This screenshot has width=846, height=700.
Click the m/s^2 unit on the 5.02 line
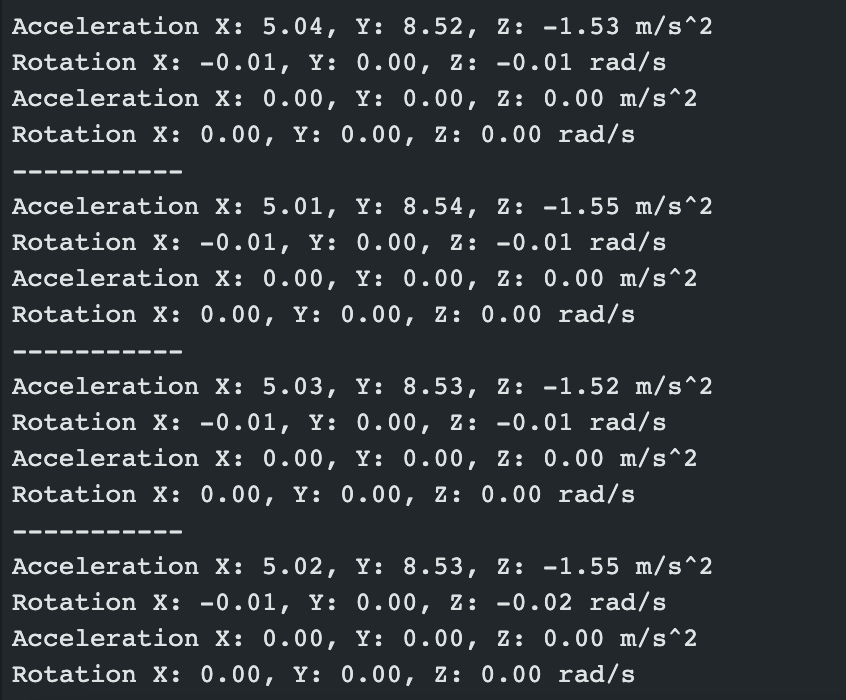674,567
